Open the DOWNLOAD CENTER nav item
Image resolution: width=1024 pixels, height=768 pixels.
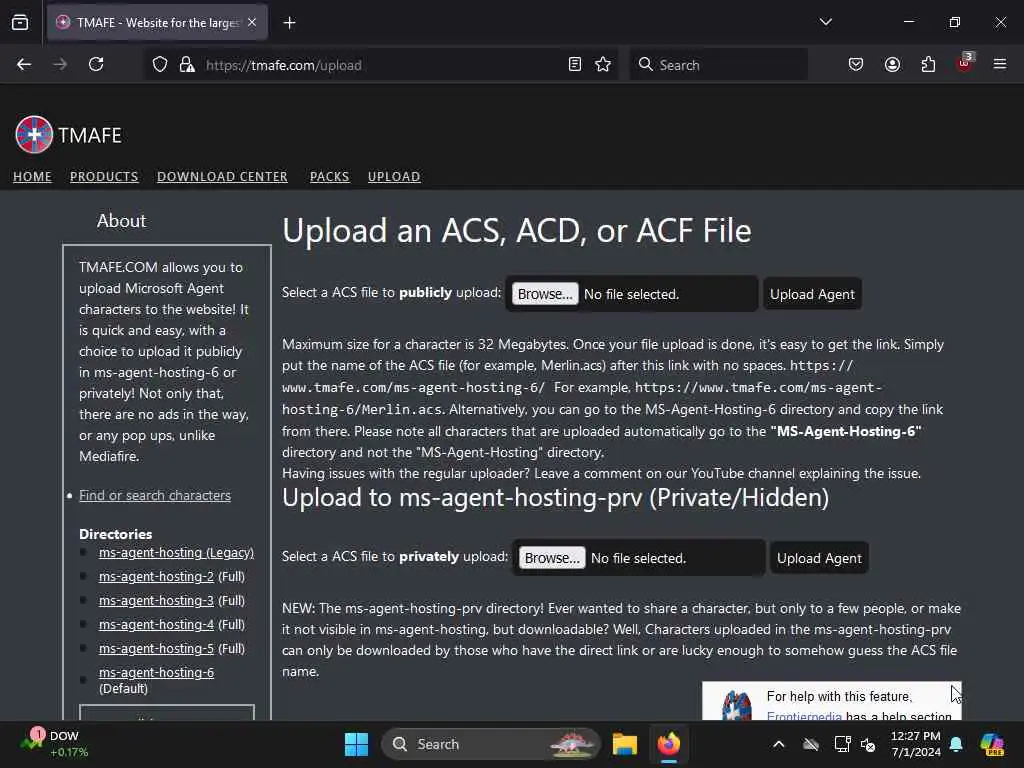click(x=222, y=176)
